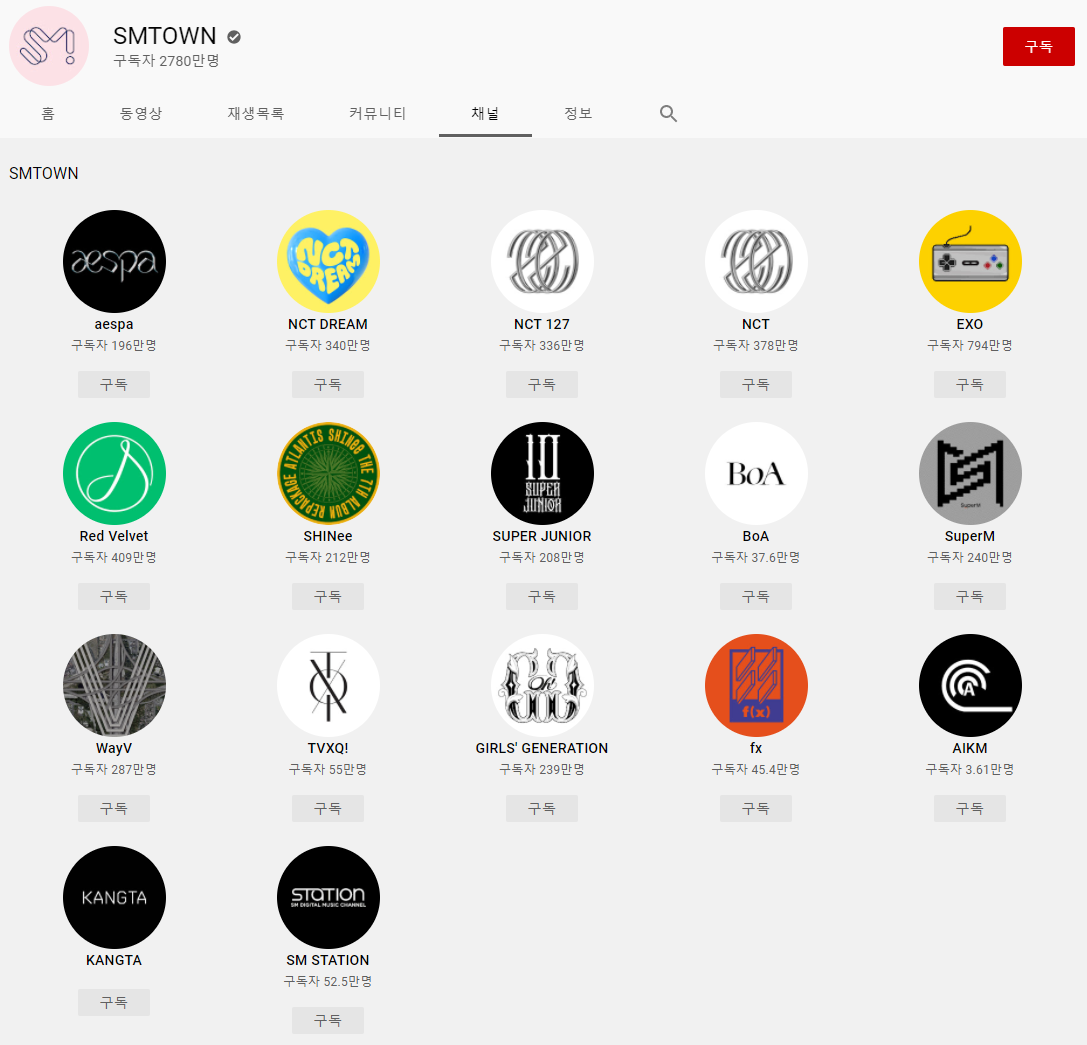This screenshot has height=1045, width=1087.
Task: Open the Red Velvet name link
Action: 114,536
